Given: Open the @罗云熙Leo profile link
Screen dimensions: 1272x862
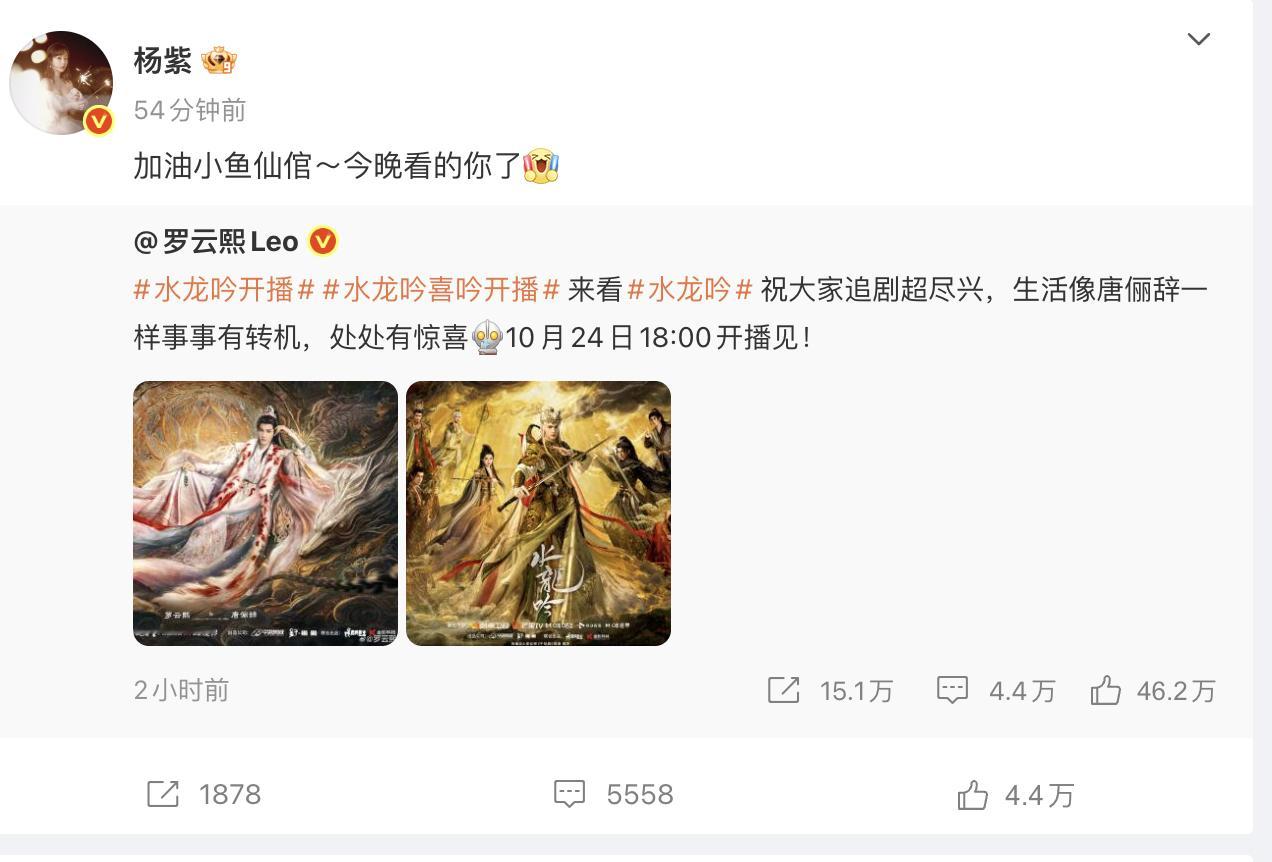Looking at the screenshot, I should tap(216, 242).
